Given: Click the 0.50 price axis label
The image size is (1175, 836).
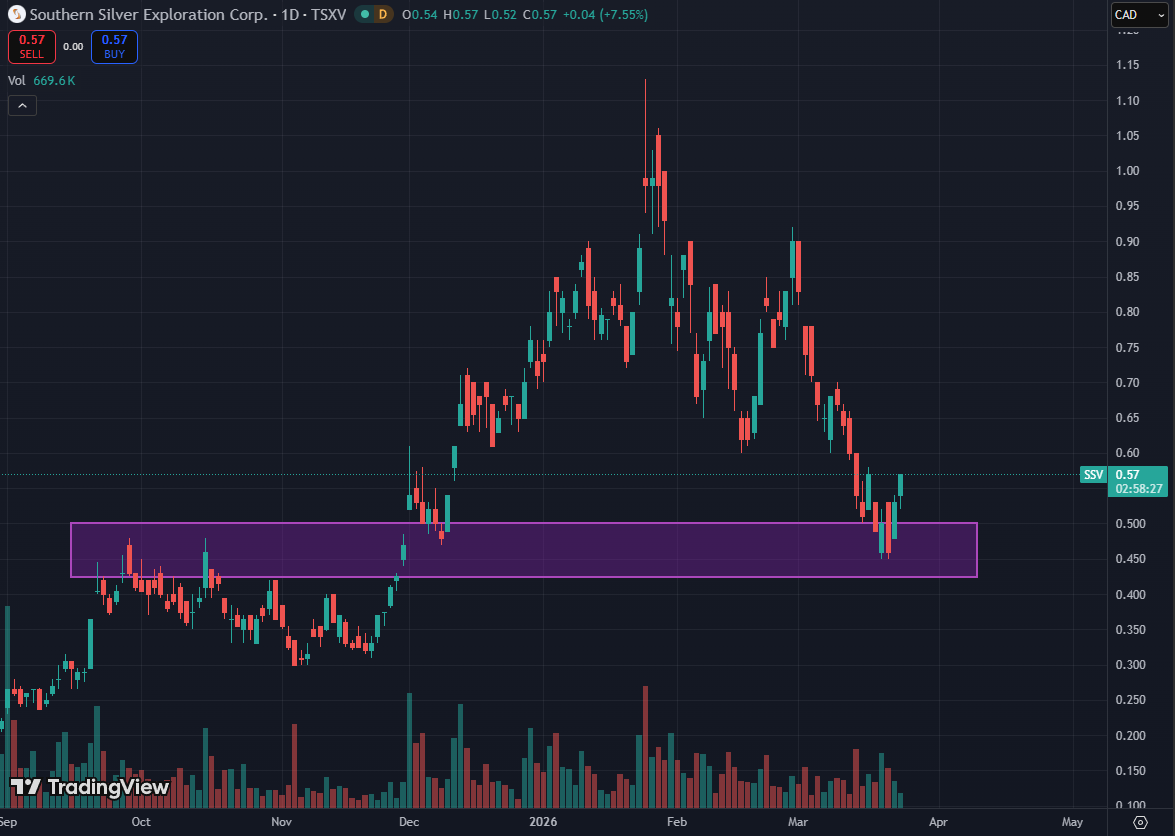Looking at the screenshot, I should click(x=1129, y=524).
